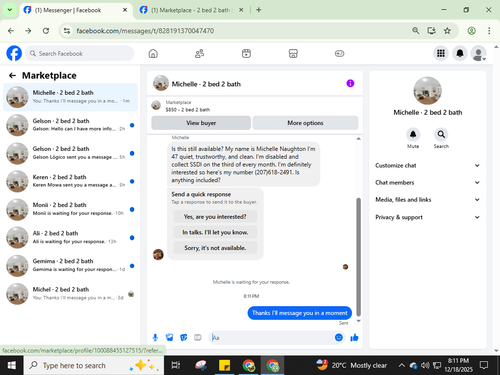This screenshot has width=500, height=375.
Task: Choose a sticker icon
Action: click(184, 338)
